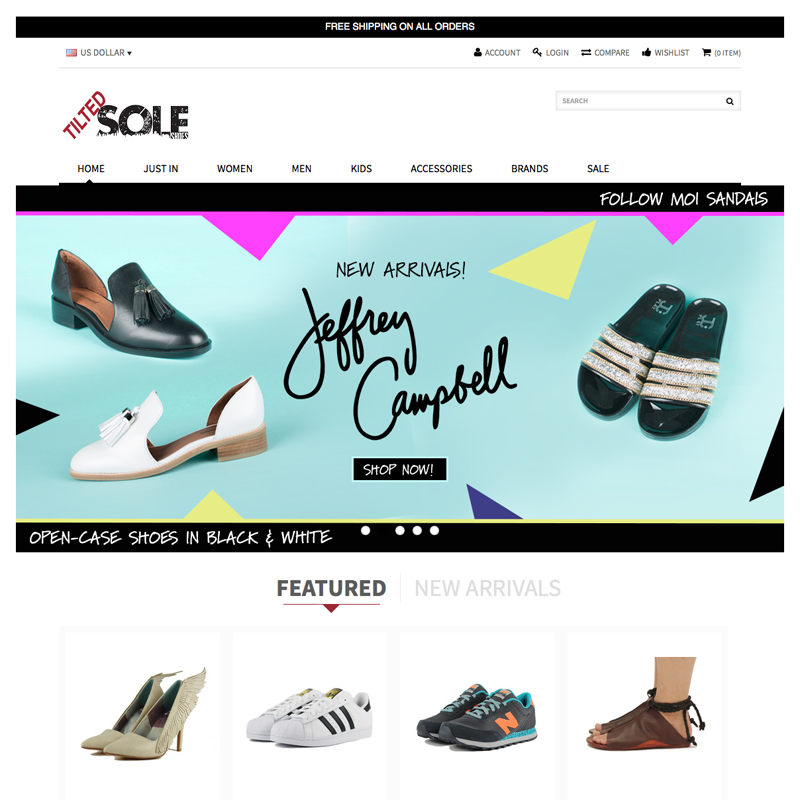Open the Just In link
800x800 pixels.
161,168
